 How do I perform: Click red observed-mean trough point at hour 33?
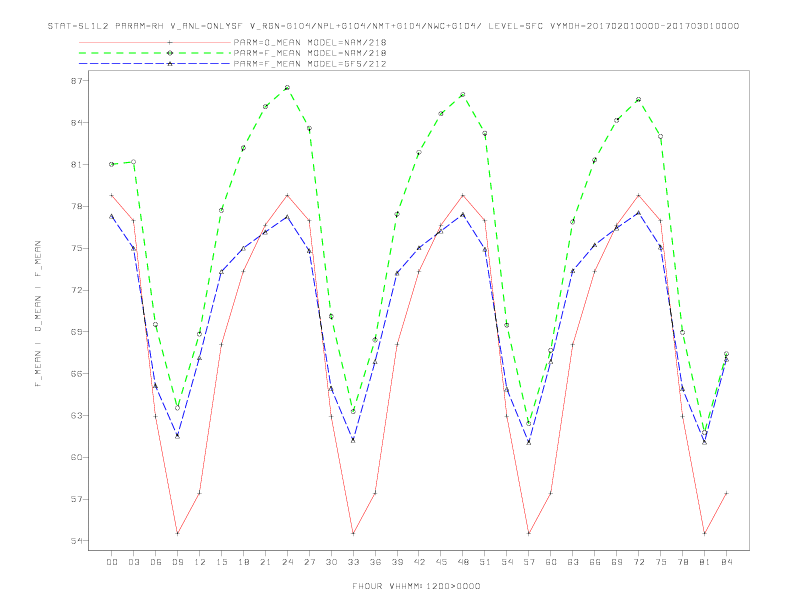(x=353, y=533)
